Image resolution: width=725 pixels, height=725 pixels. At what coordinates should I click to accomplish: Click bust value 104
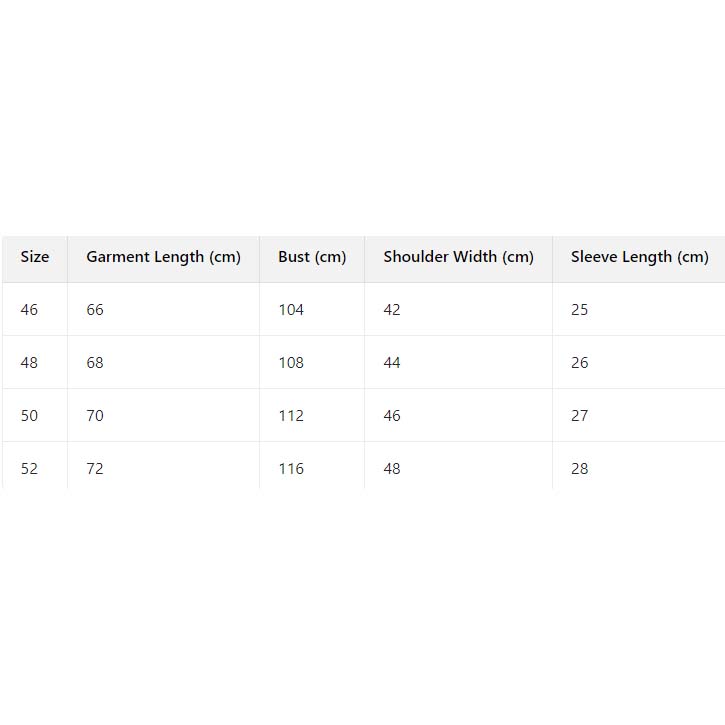[291, 310]
